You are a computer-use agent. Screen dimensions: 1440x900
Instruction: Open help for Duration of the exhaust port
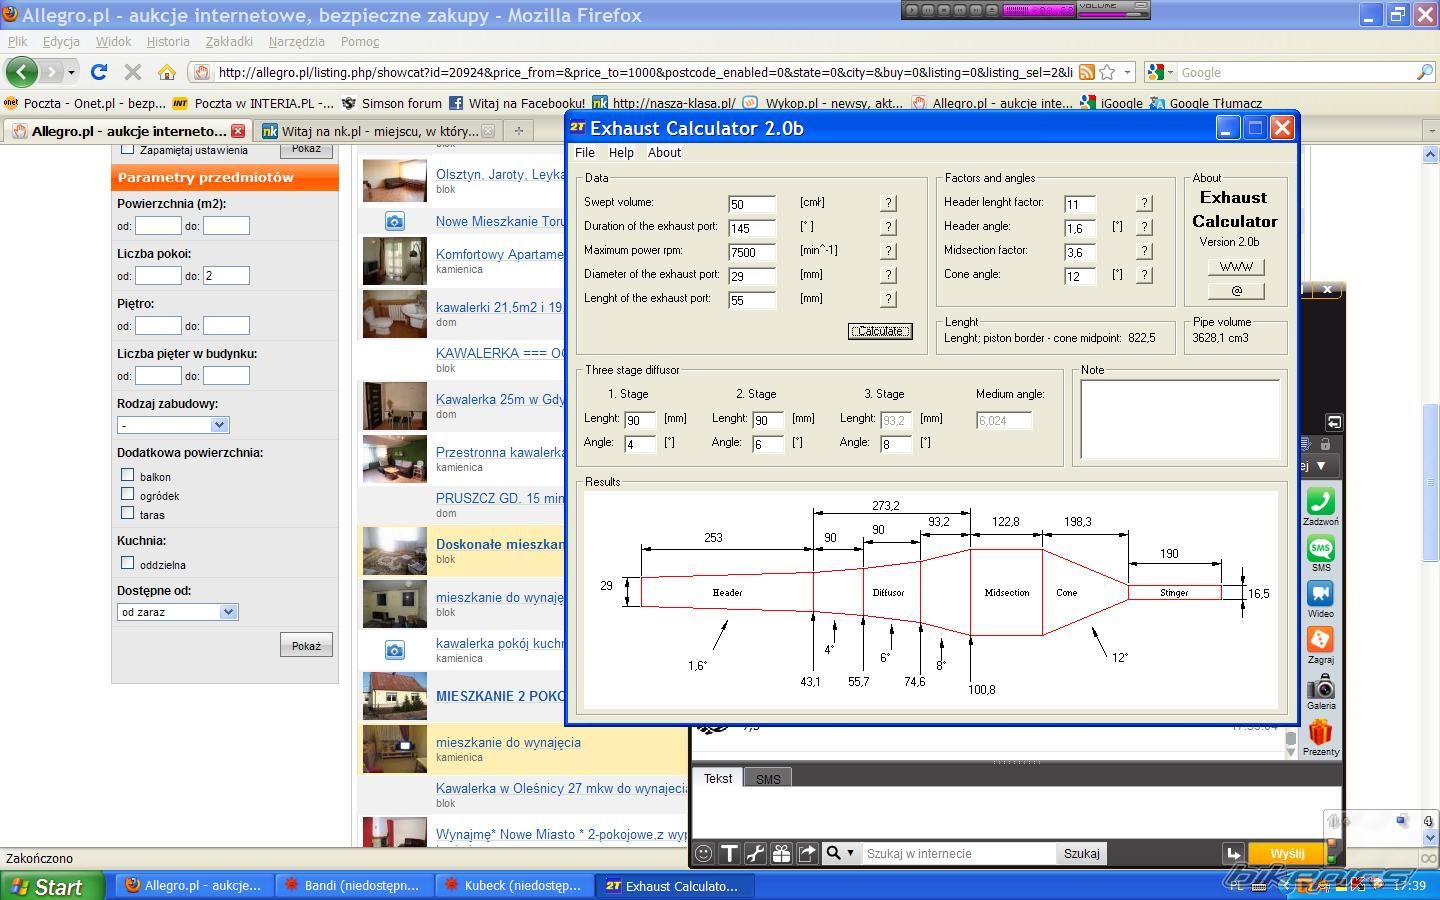[888, 227]
